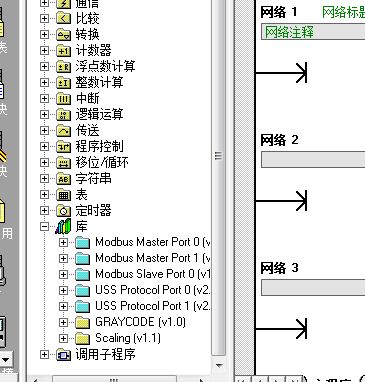Screen dimensions: 365x382
Task: Click the 表 table icon
Action: point(63,194)
